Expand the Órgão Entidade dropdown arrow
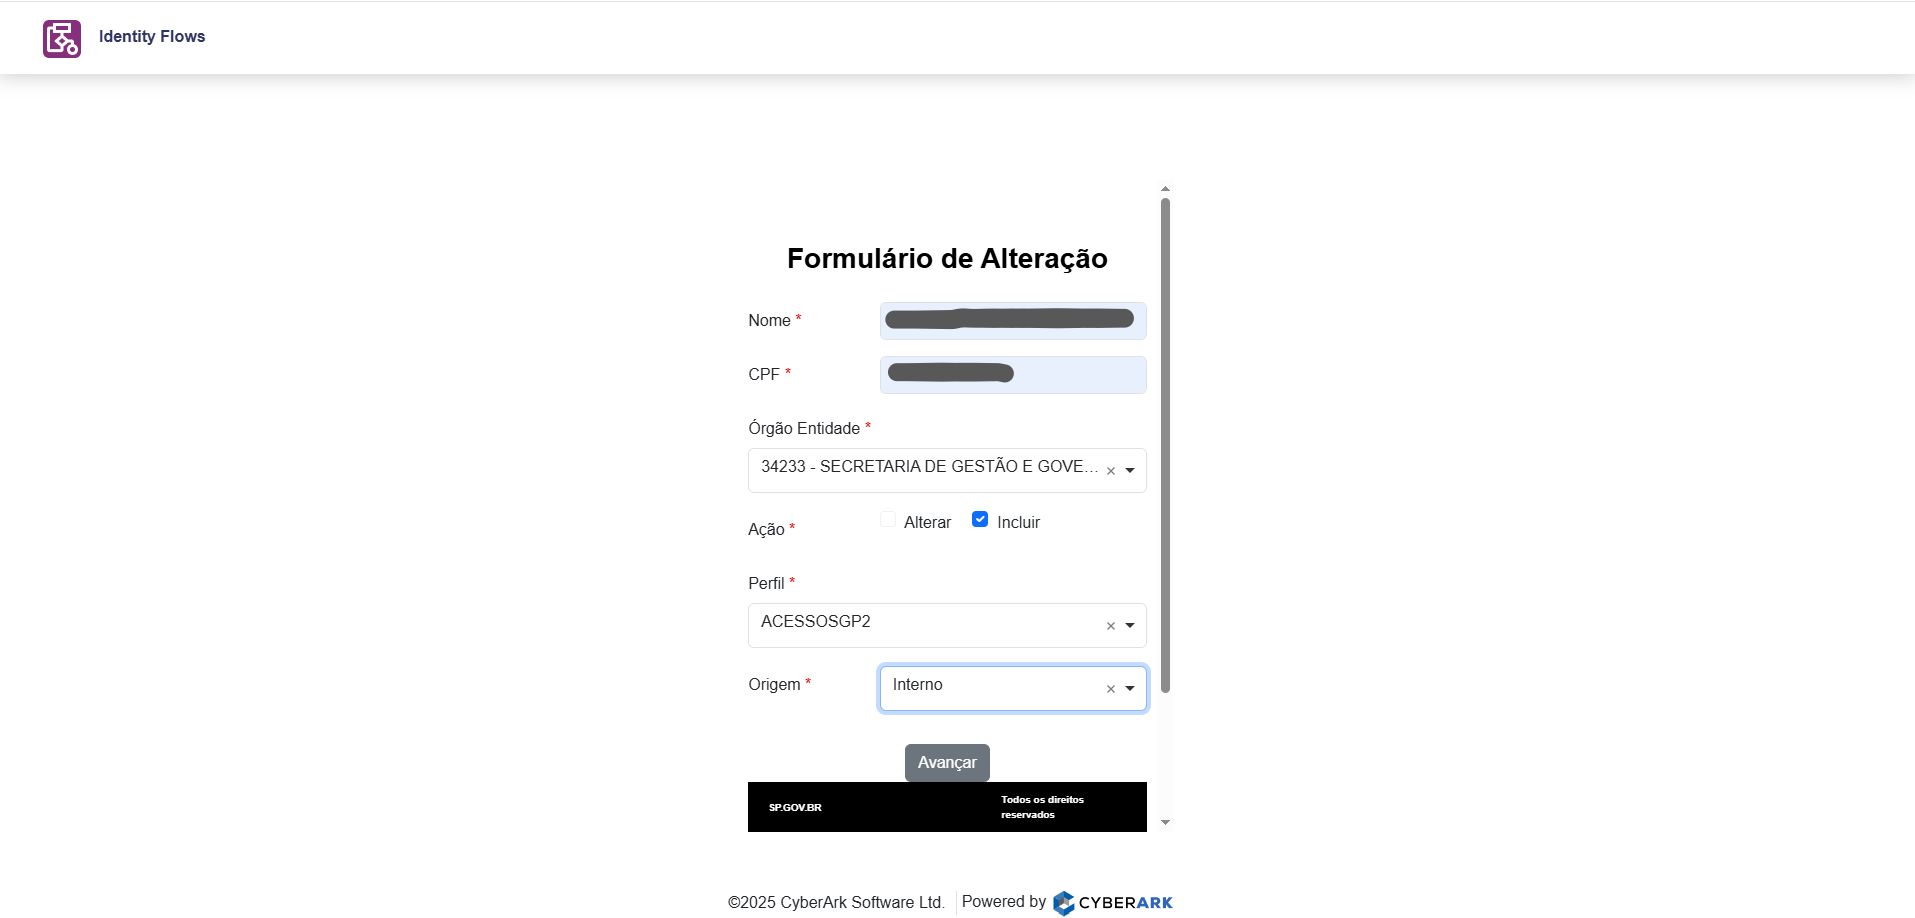 (1130, 471)
